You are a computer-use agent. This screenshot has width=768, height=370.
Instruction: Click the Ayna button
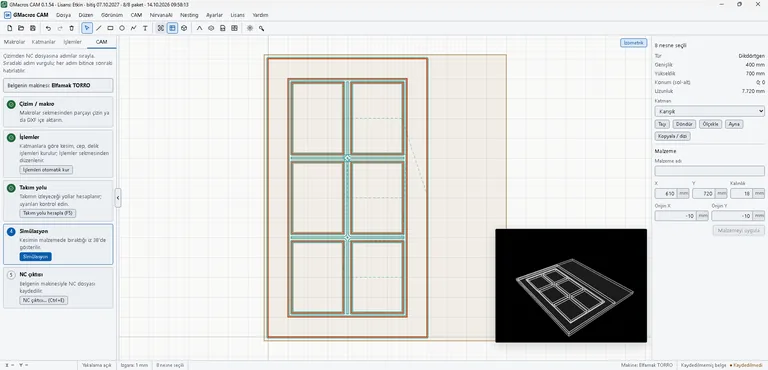734,124
